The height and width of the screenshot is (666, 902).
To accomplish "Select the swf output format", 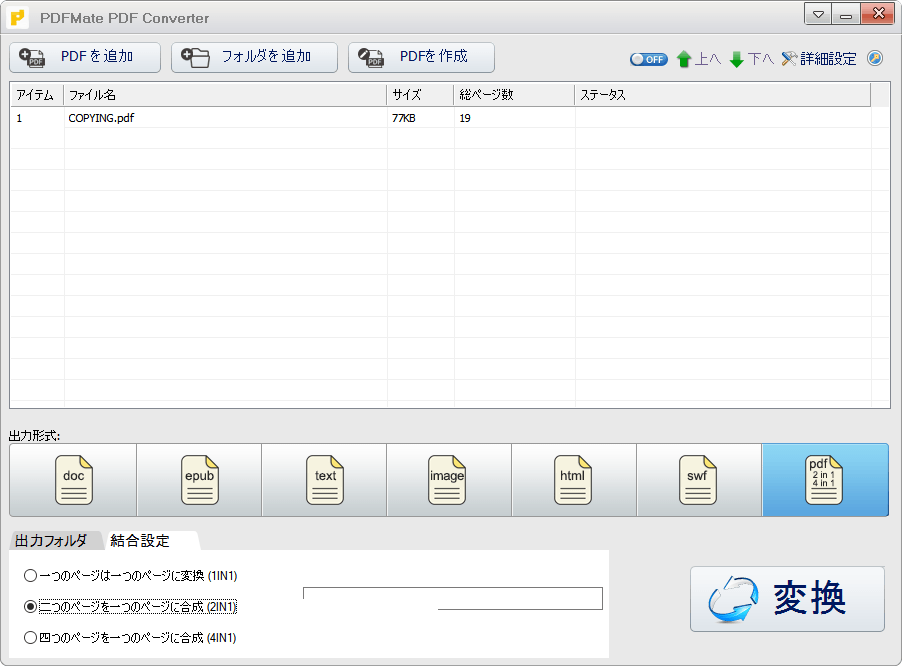I will (x=700, y=480).
